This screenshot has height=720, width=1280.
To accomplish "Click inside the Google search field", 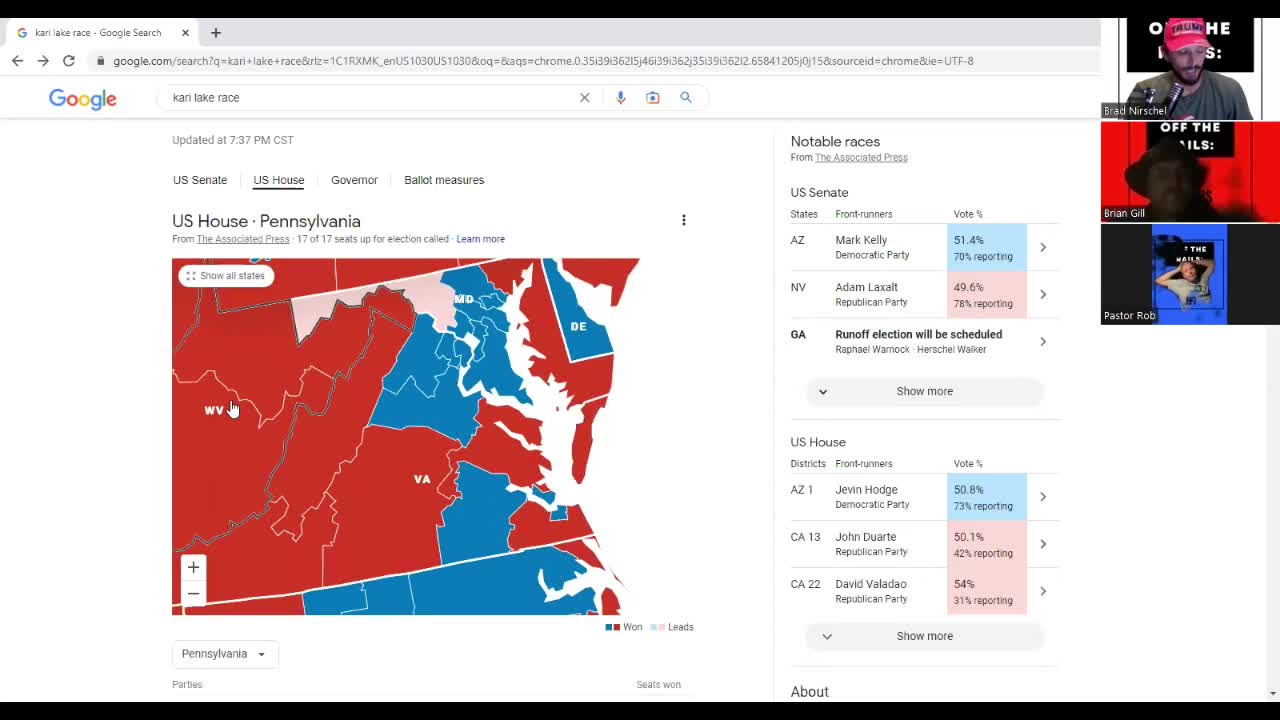I will click(370, 98).
